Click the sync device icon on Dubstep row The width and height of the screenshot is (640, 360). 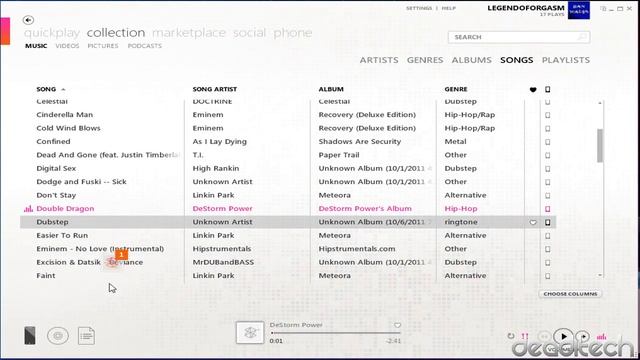click(x=548, y=222)
